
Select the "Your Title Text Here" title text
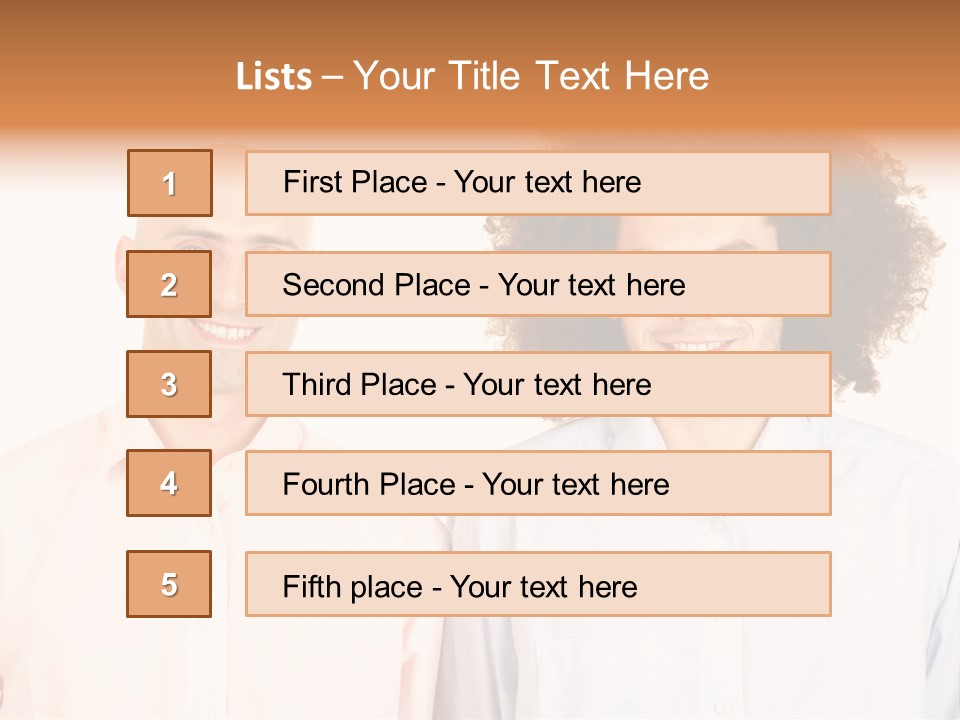click(x=531, y=76)
